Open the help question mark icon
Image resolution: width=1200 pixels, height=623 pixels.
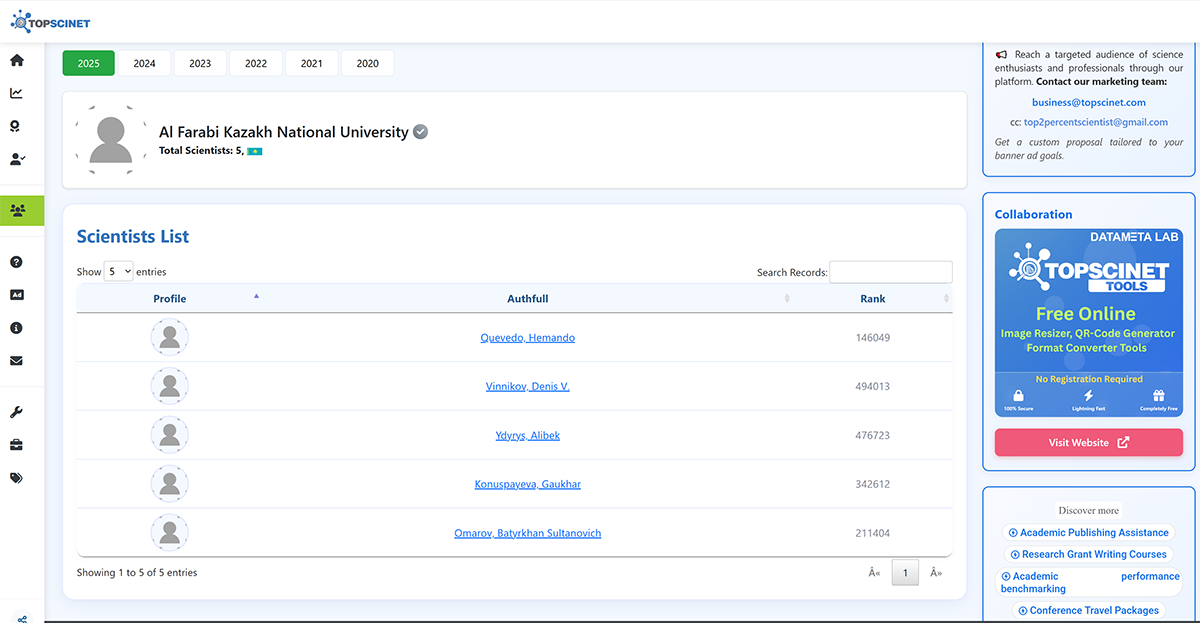tap(17, 262)
